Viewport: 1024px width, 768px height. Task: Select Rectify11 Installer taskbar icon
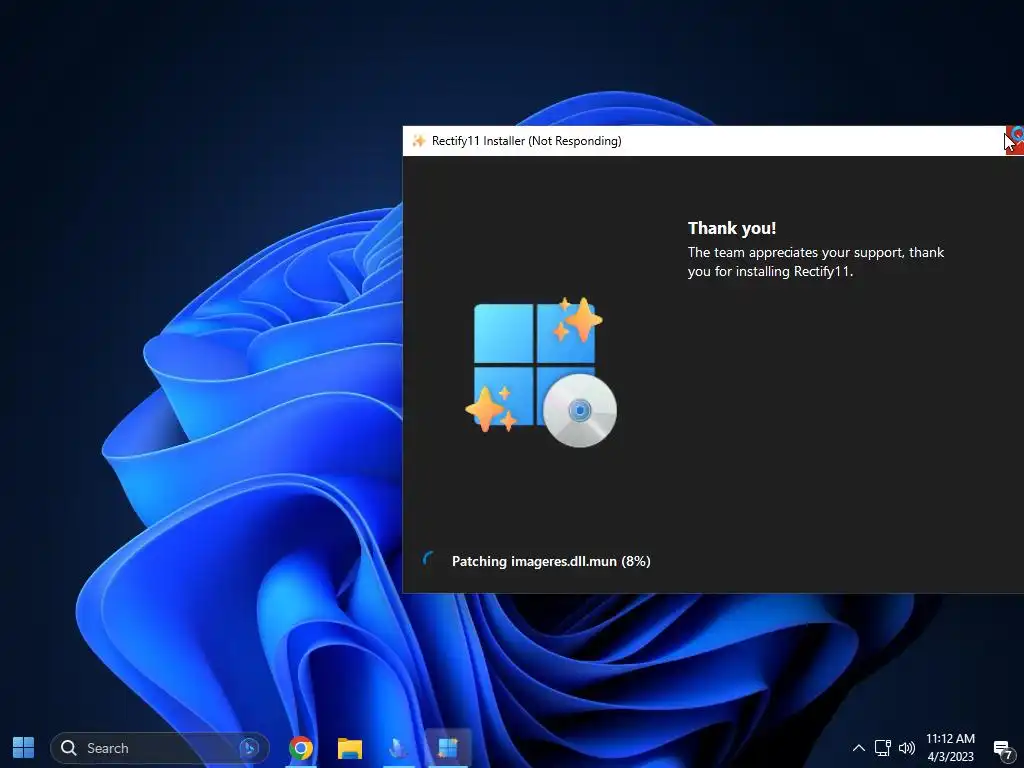(x=447, y=748)
